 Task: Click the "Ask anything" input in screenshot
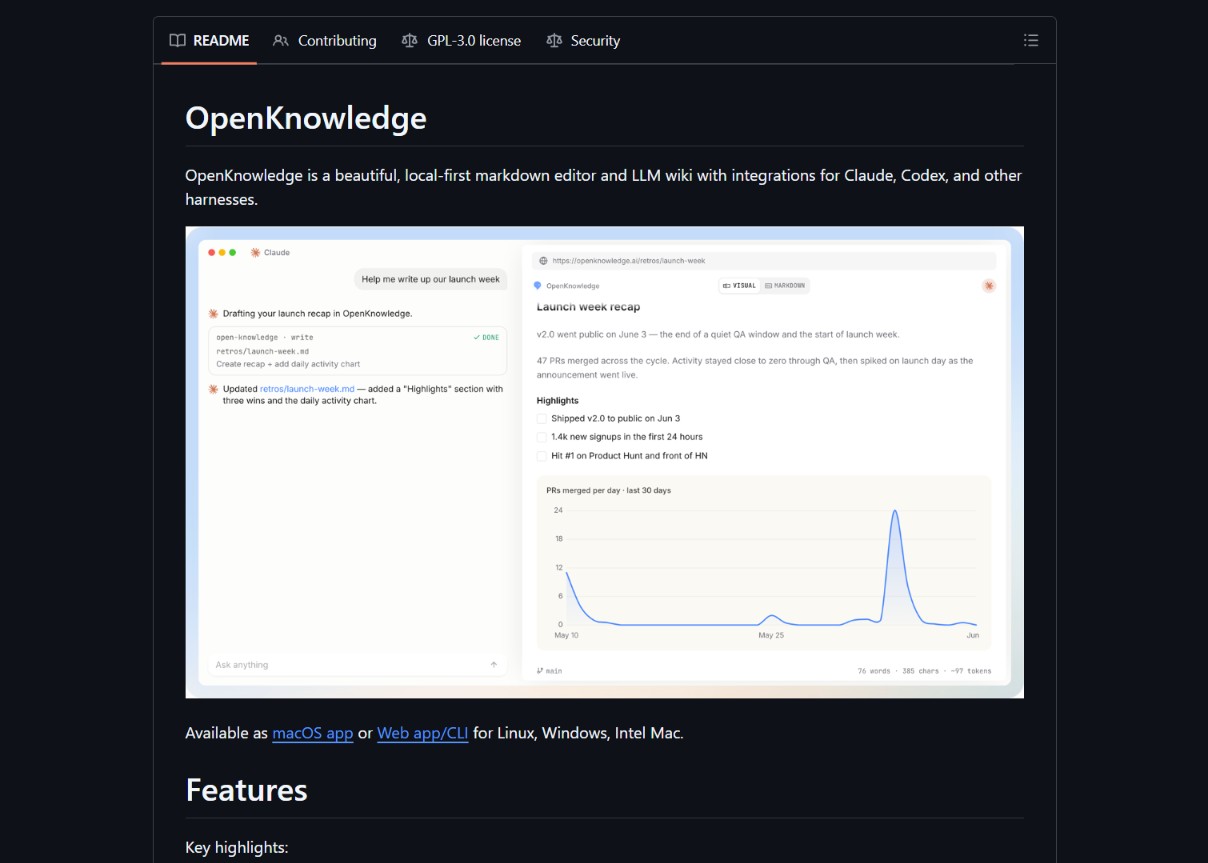[x=357, y=665]
